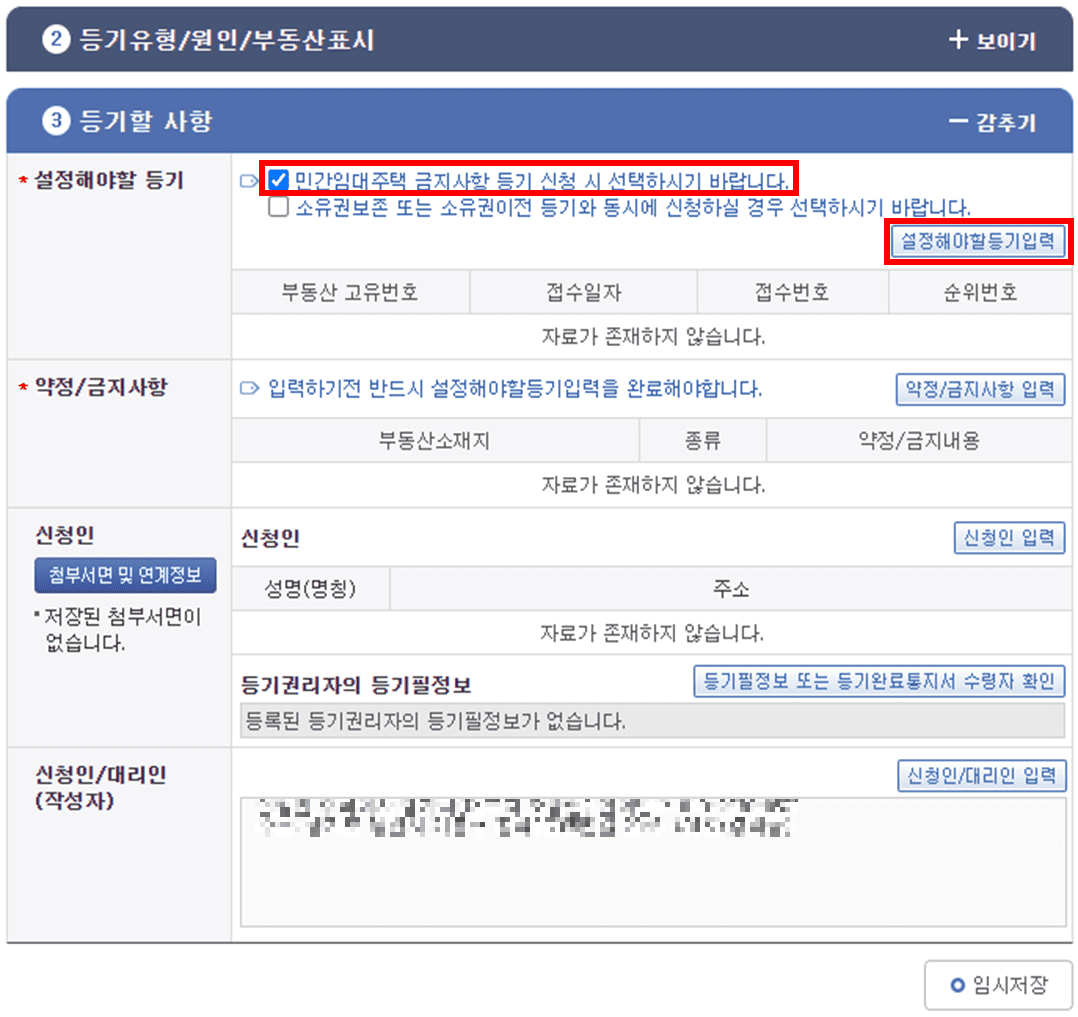1078x1017 pixels.
Task: Click 등기유형/원인/부동산표시 section title
Action: click(227, 39)
